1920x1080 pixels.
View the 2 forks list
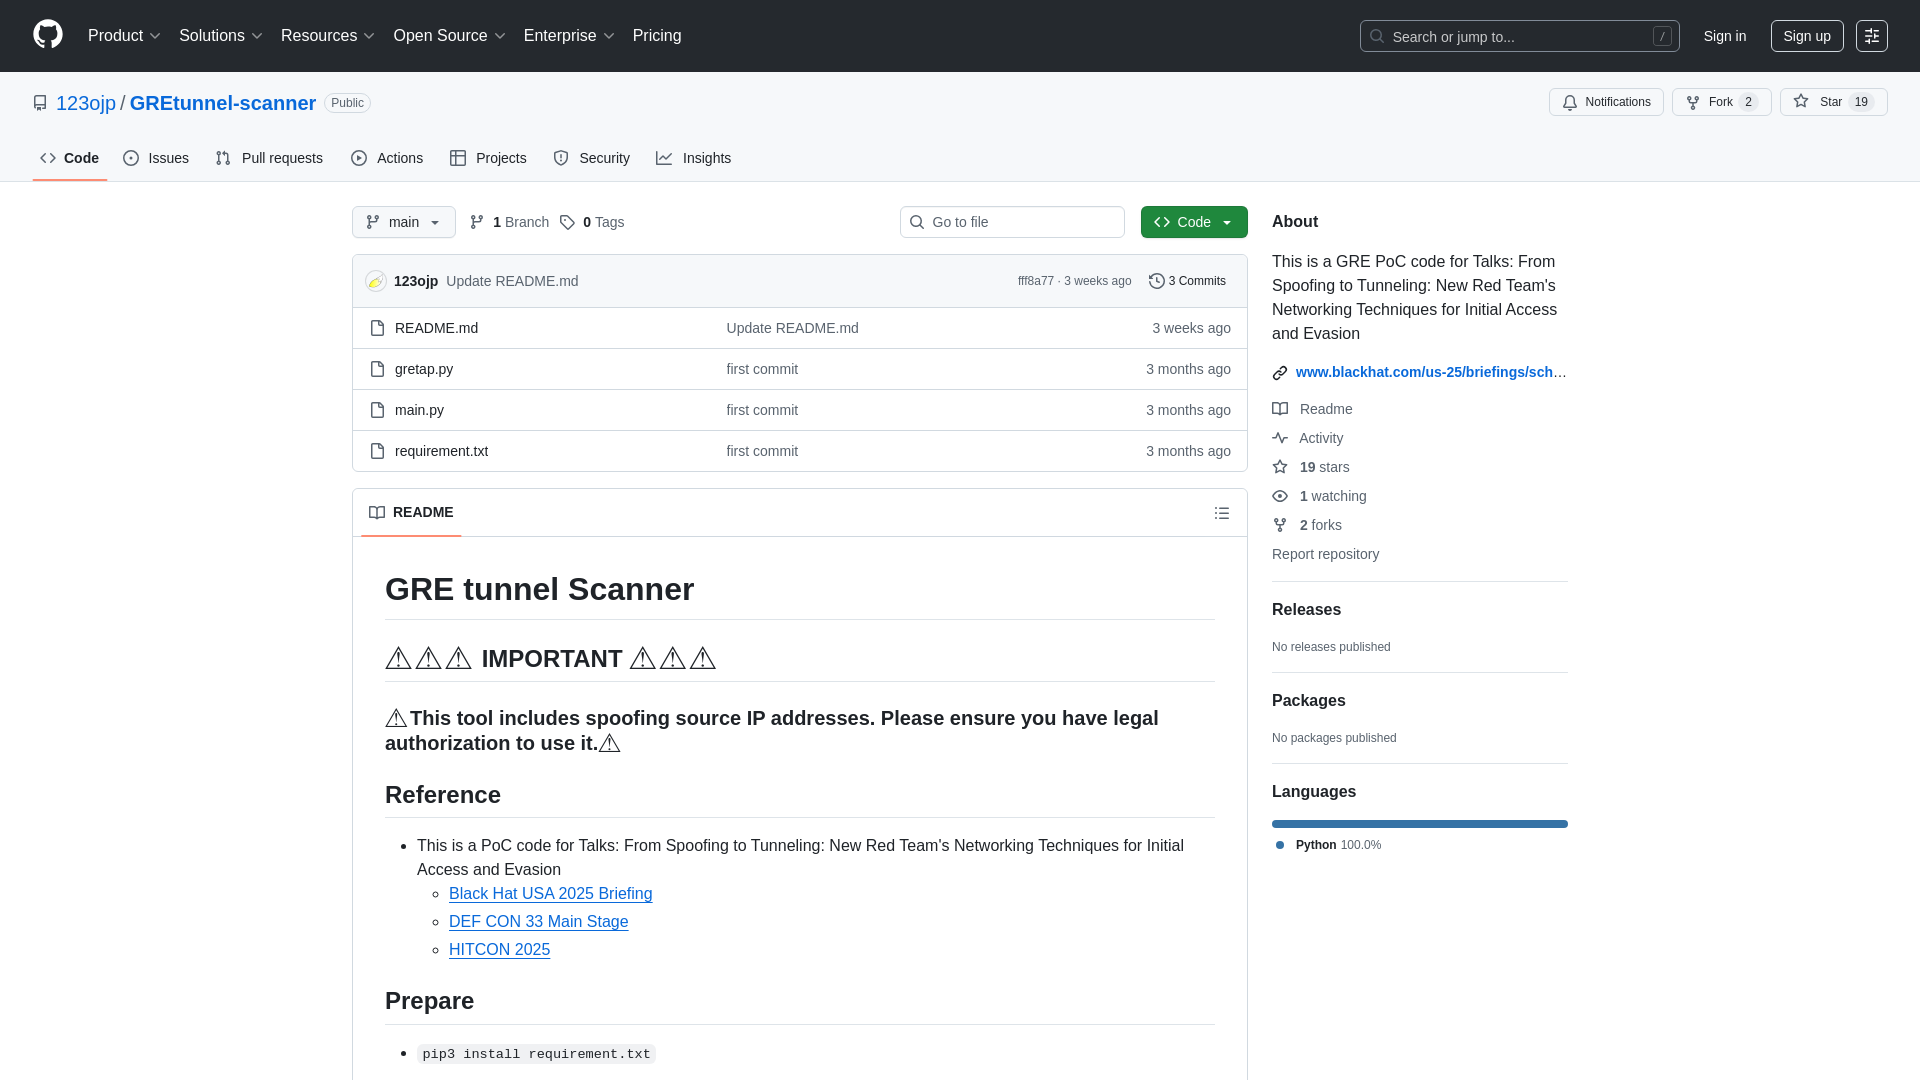coord(1307,525)
